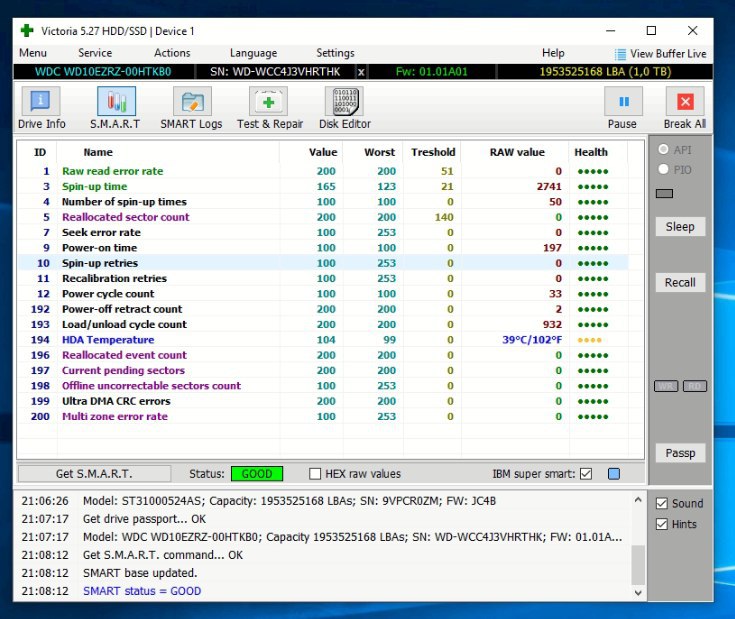The height and width of the screenshot is (619, 735).
Task: Select the S.M.A.R.T toolbar icon
Action: [x=116, y=101]
